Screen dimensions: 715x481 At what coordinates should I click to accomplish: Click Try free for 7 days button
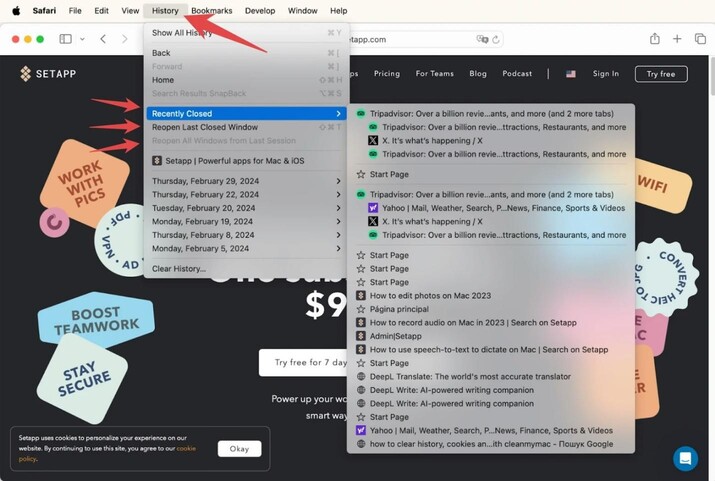303,362
